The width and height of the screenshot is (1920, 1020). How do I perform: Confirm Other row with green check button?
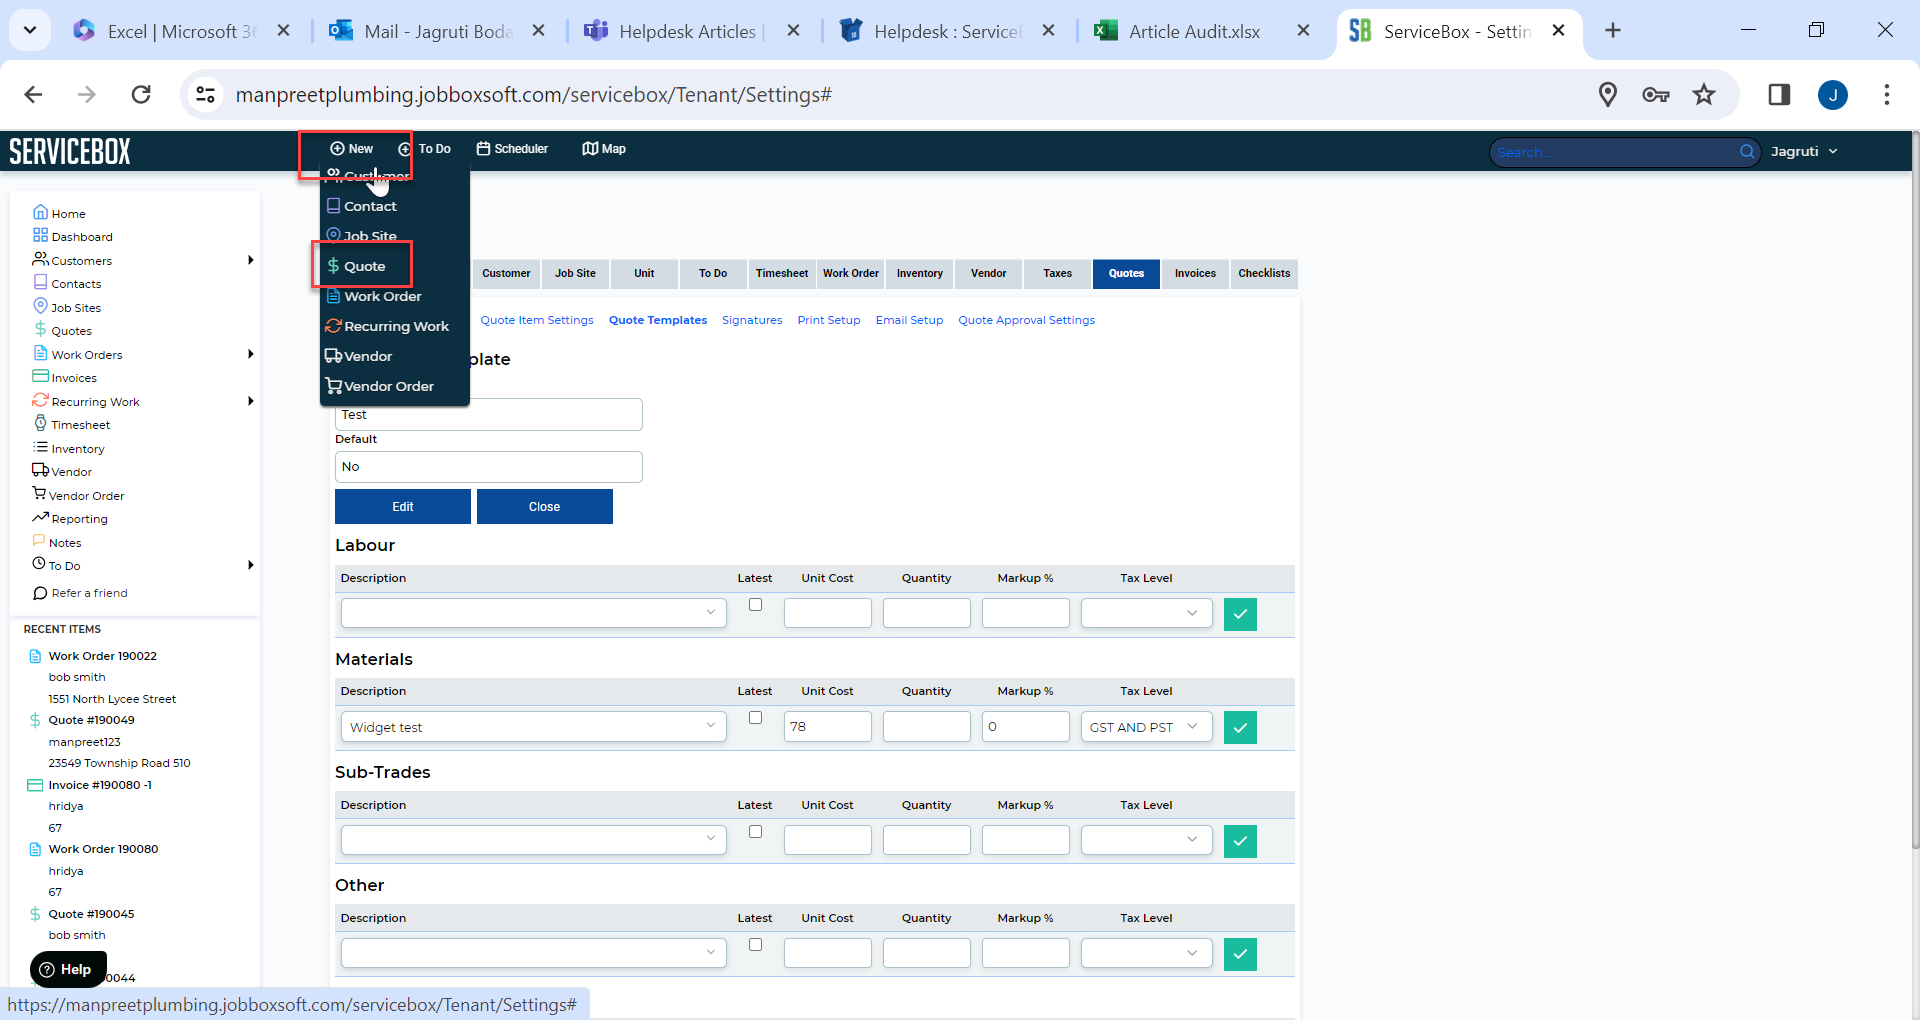(1240, 954)
